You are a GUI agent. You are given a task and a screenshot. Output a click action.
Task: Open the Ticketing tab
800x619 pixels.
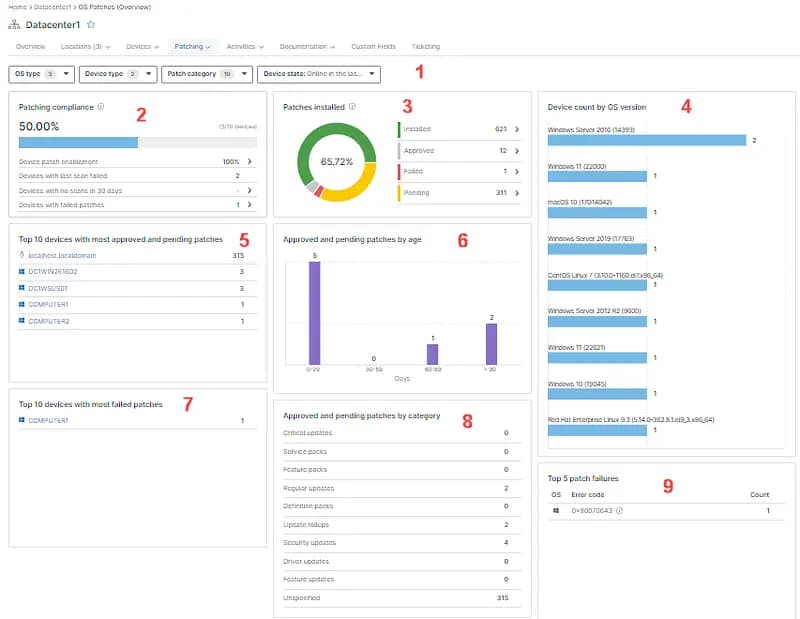427,45
